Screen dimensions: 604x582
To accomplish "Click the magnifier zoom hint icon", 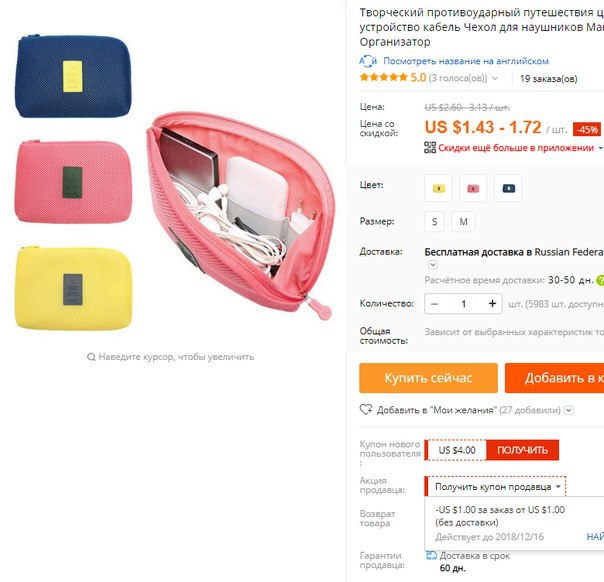I will [x=91, y=357].
